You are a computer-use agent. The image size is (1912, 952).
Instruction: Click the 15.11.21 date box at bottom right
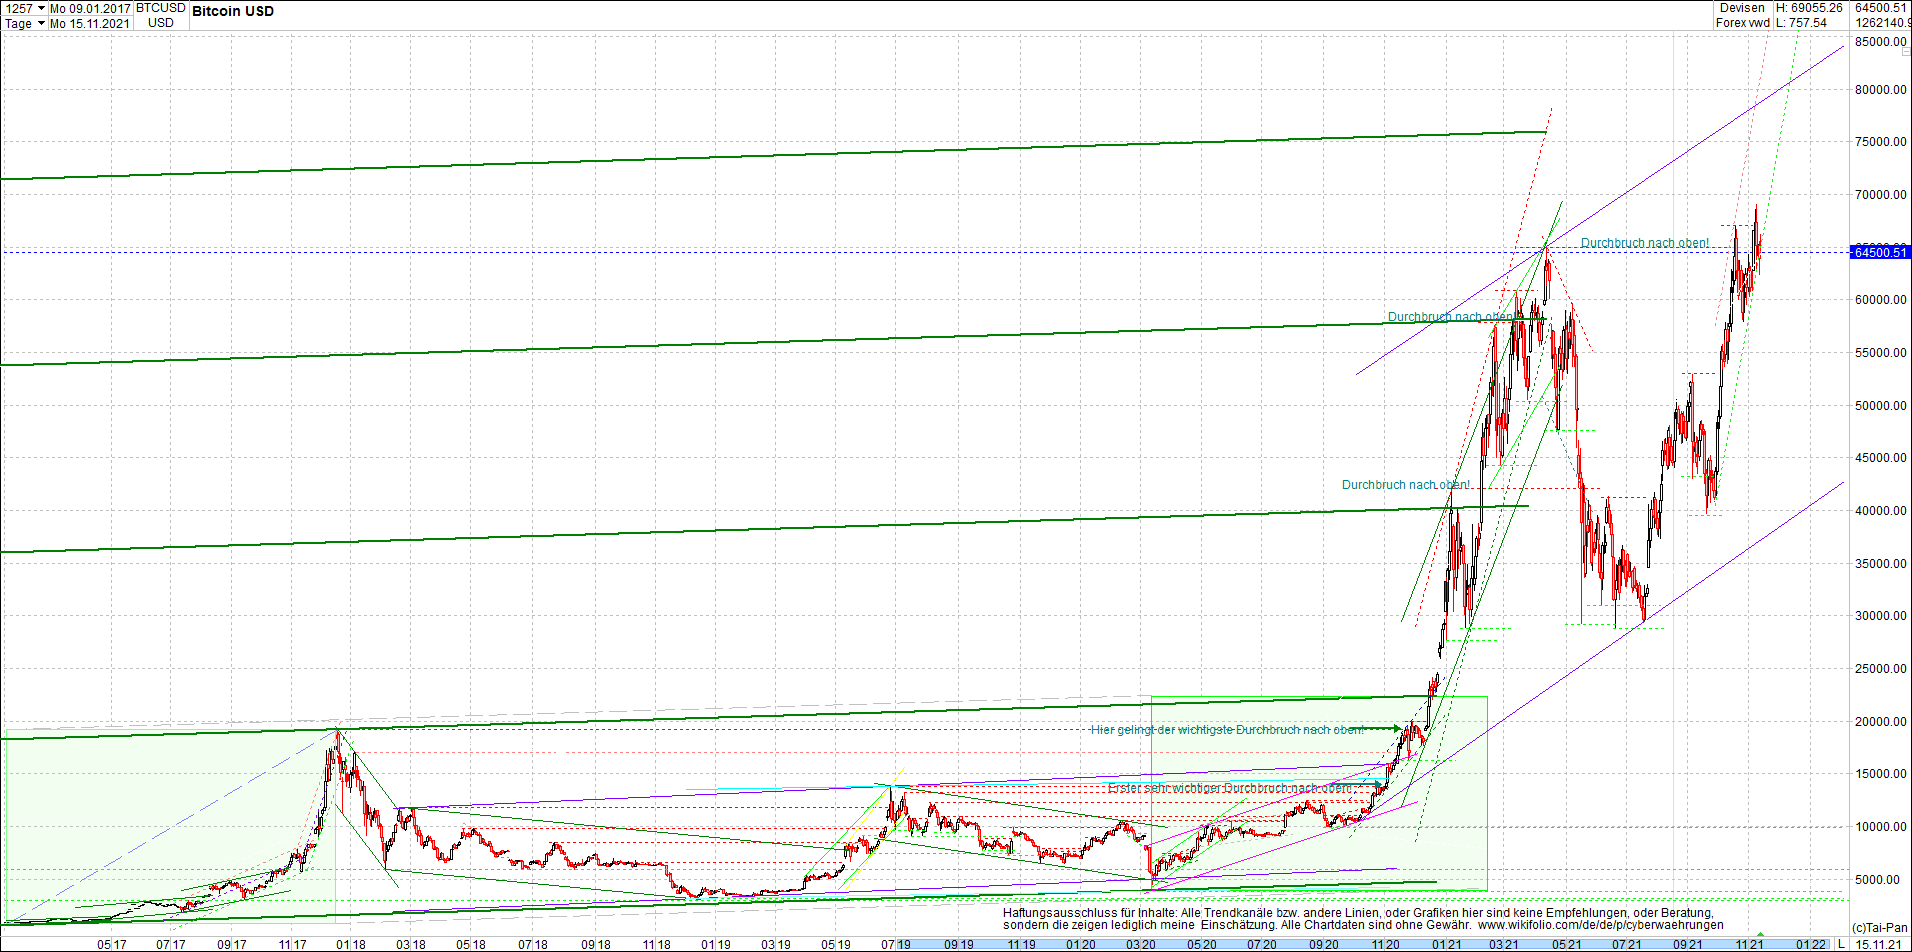[x=1879, y=944]
